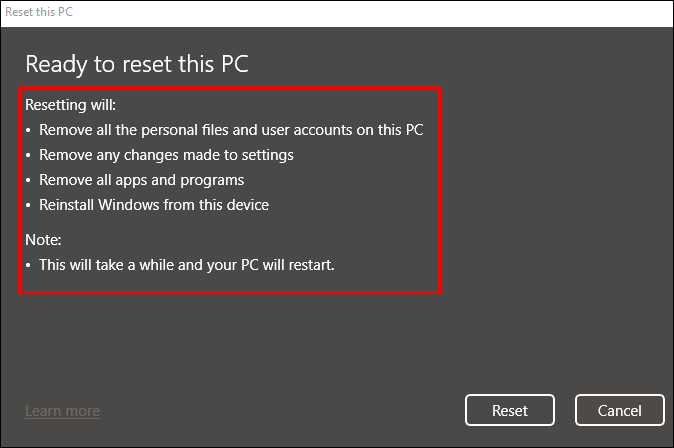Screen dimensions: 674x448
Task: Click the bullet next to apps and programs
Action: tap(29, 180)
